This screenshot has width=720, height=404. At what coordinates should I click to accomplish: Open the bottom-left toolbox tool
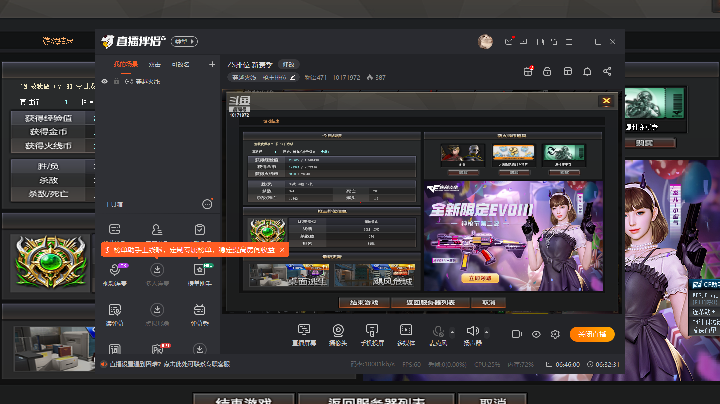coord(114,349)
